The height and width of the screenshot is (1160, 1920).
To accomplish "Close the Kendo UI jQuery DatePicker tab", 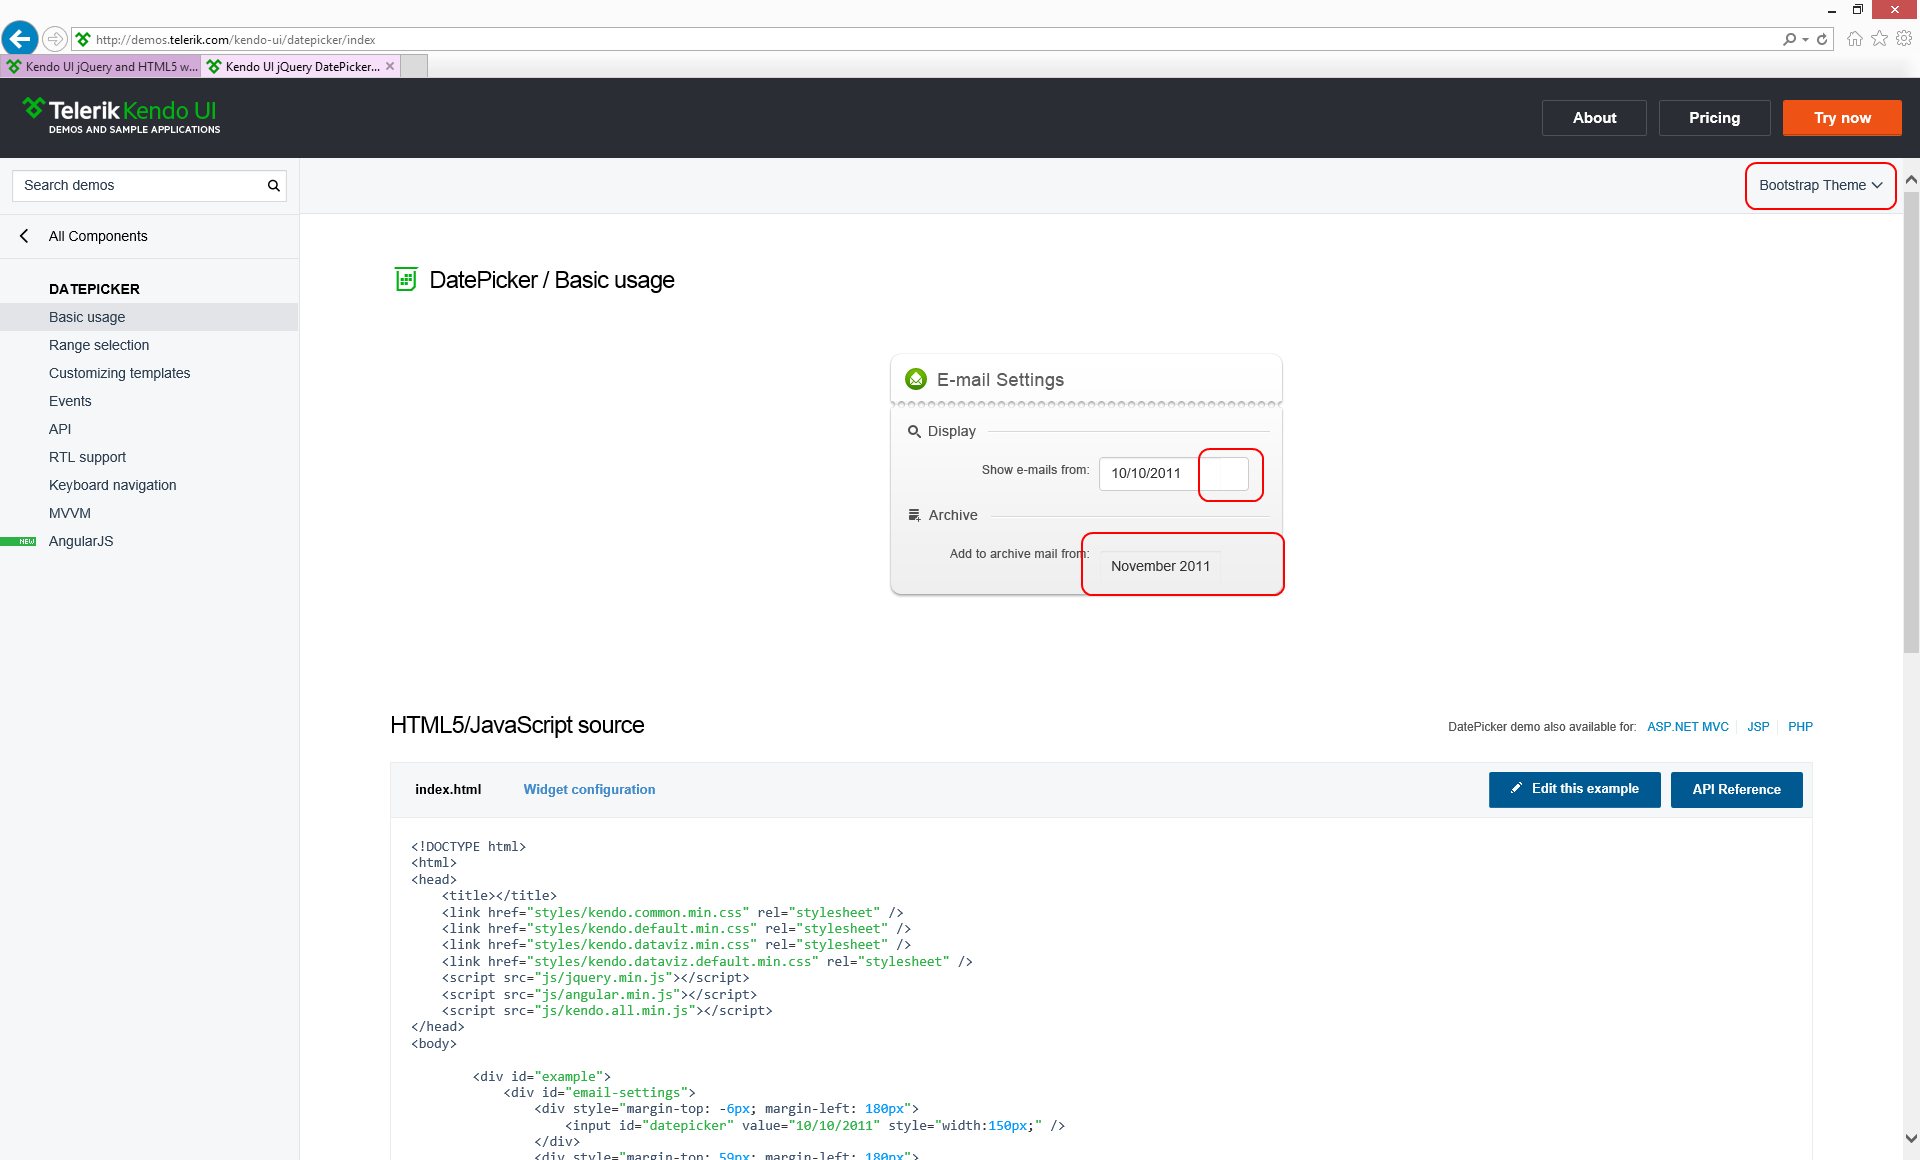I will coord(390,66).
